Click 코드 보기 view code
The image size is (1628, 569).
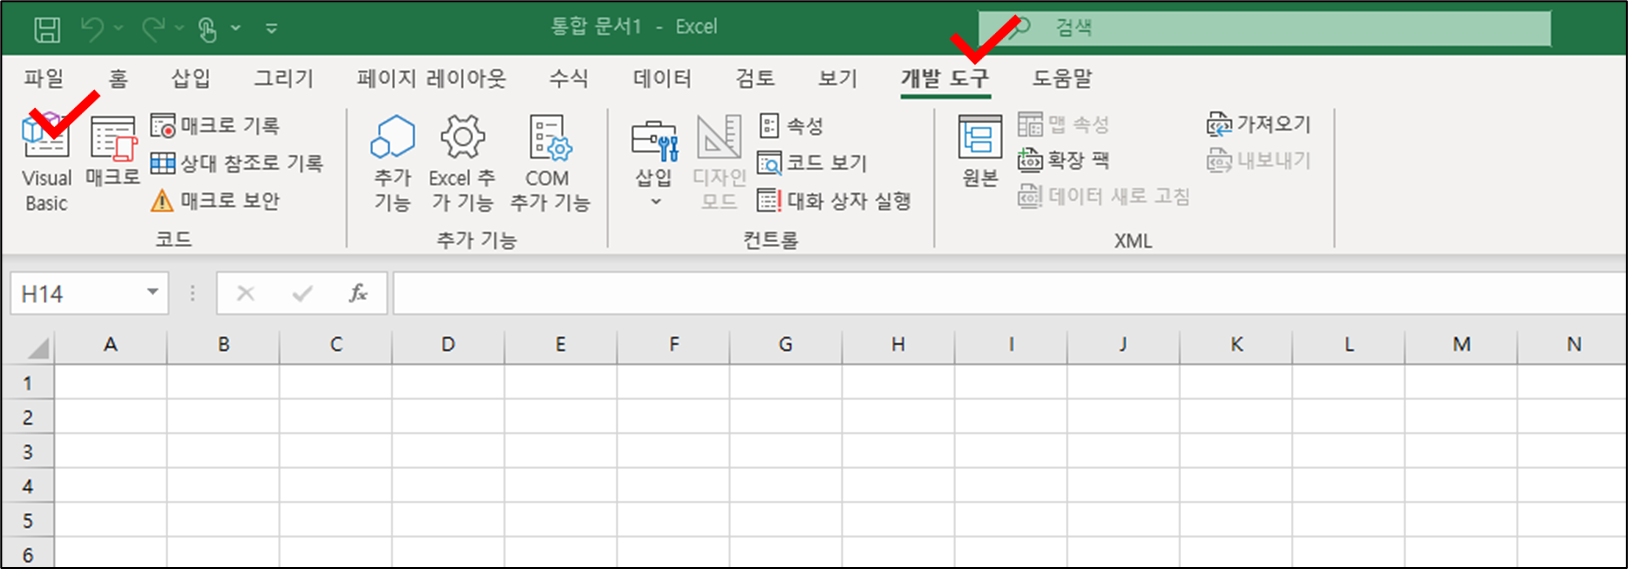coord(812,163)
